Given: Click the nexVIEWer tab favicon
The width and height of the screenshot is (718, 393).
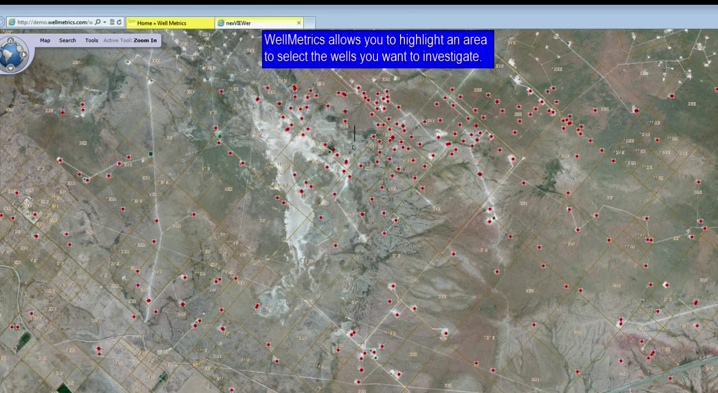Looking at the screenshot, I should pos(221,23).
